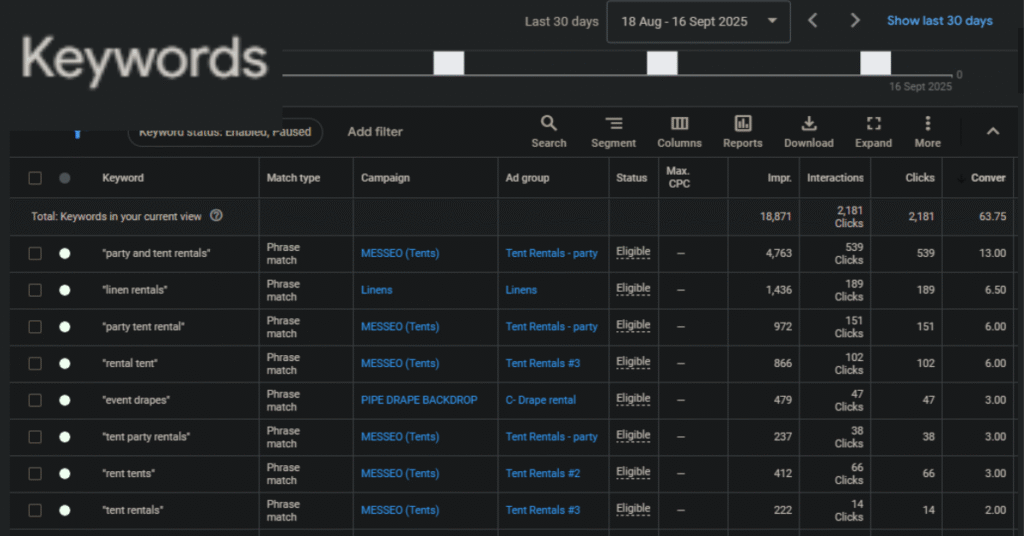
Task: Sort by the Clicks column header
Action: 919,178
